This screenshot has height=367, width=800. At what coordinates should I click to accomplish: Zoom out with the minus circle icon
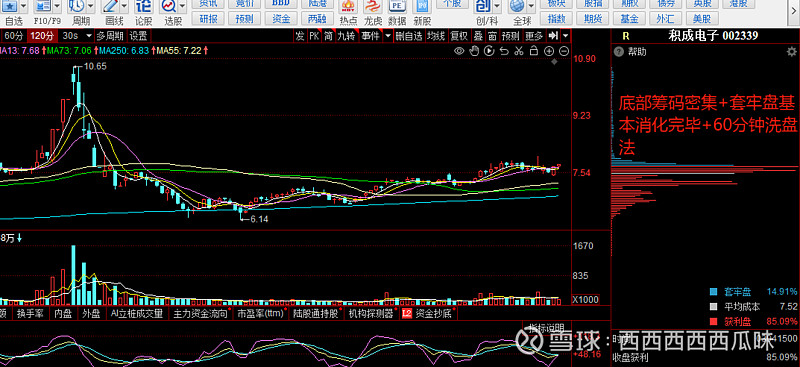pos(564,51)
